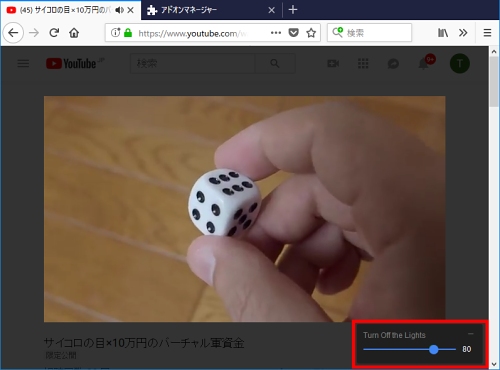The width and height of the screenshot is (500, 370).
Task: Minimize the Turn Off the Lights panel
Action: [471, 334]
